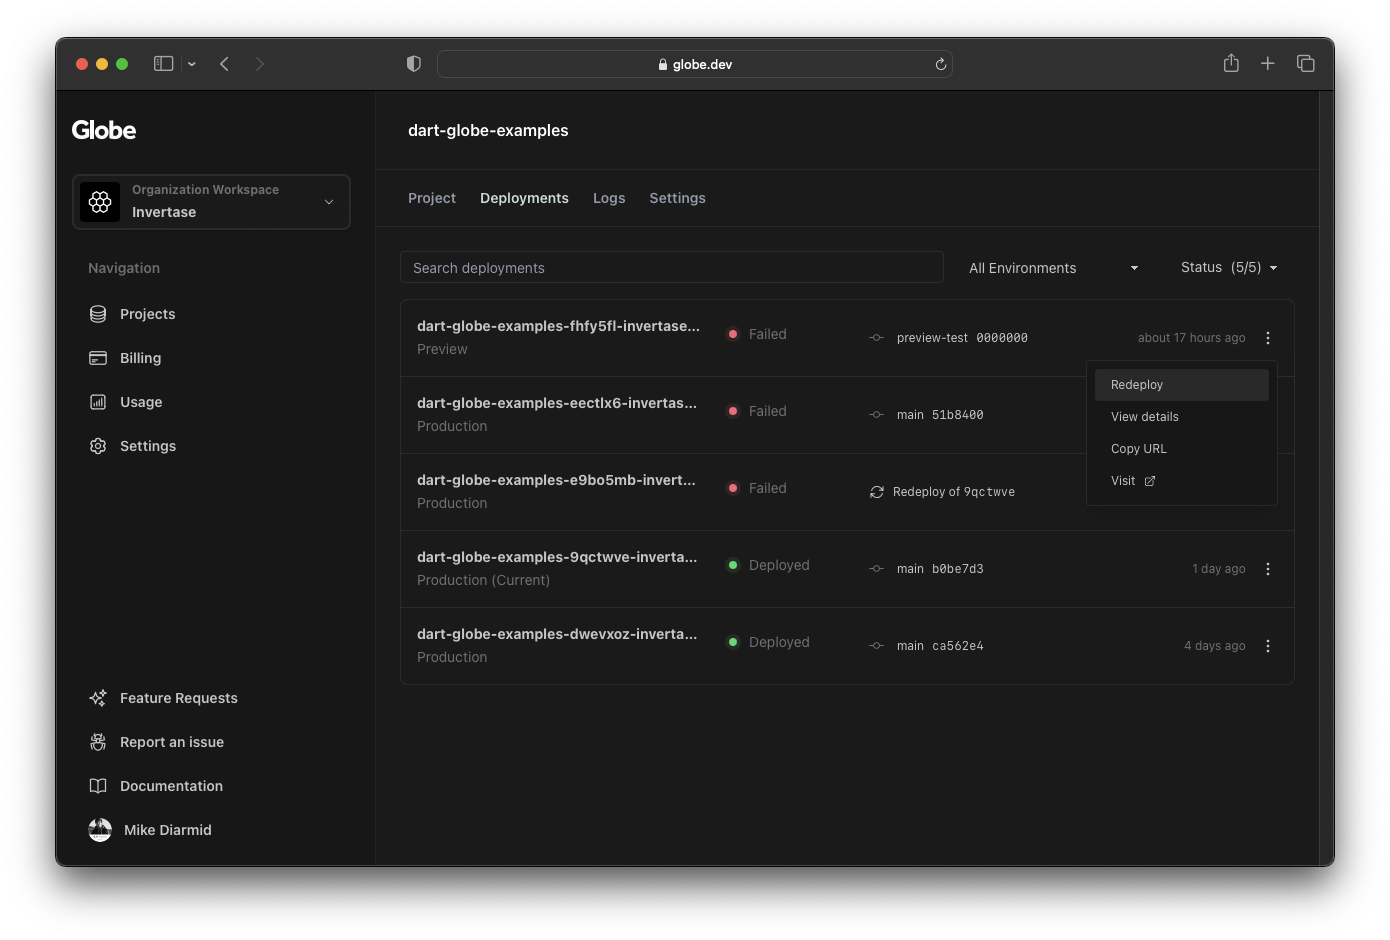Click the 'Preview' environment label
The height and width of the screenshot is (940, 1390).
442,349
